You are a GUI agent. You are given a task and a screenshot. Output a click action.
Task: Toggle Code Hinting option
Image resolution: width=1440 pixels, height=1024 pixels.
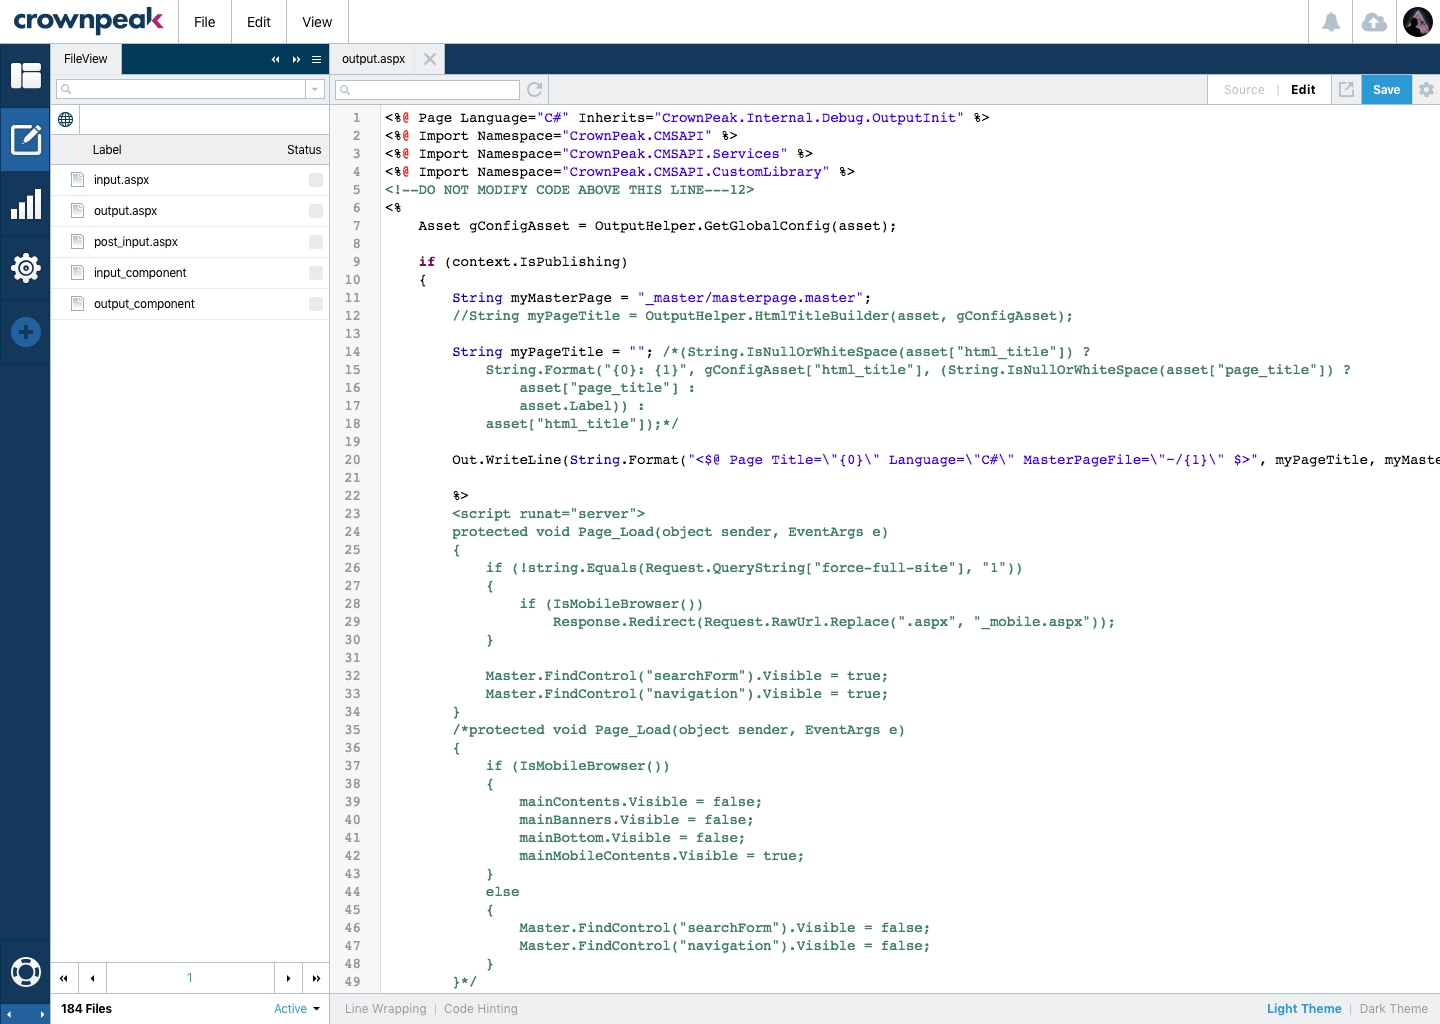tap(481, 1009)
